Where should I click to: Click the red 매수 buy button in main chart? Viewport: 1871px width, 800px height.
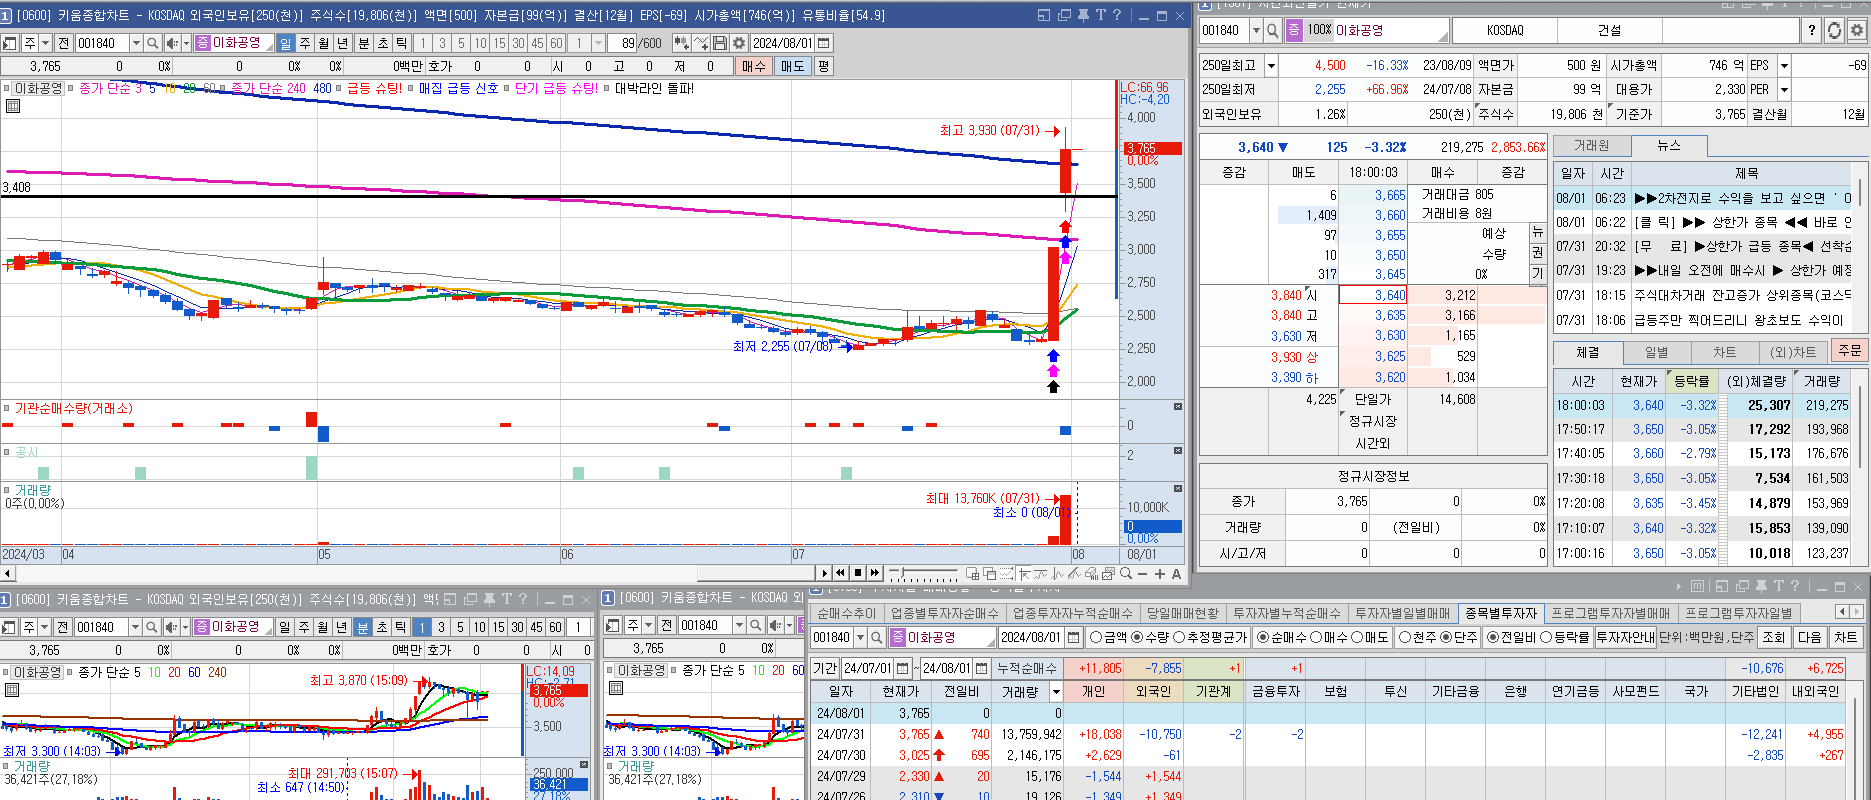[x=753, y=66]
